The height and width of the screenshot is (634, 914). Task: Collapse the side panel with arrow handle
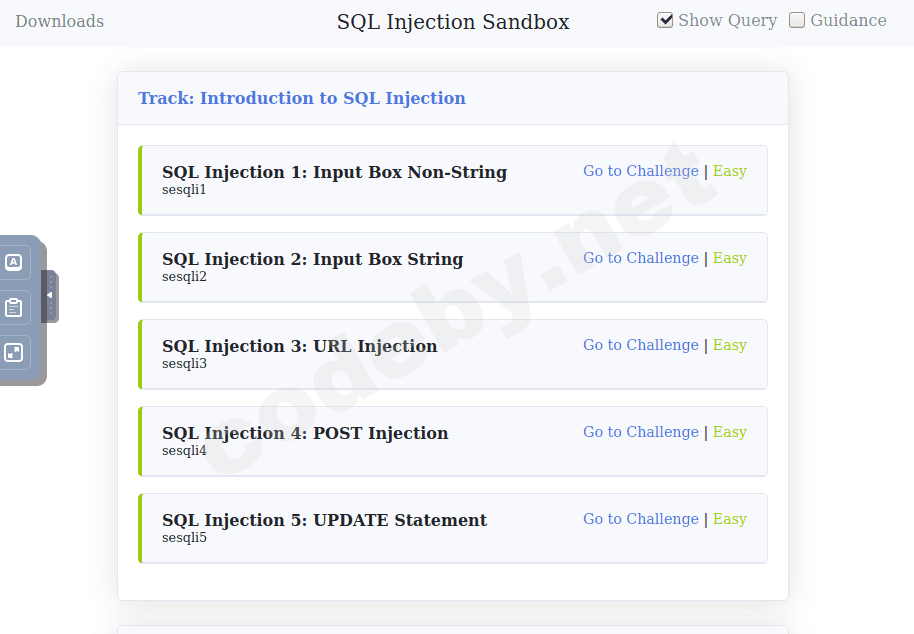[x=50, y=296]
